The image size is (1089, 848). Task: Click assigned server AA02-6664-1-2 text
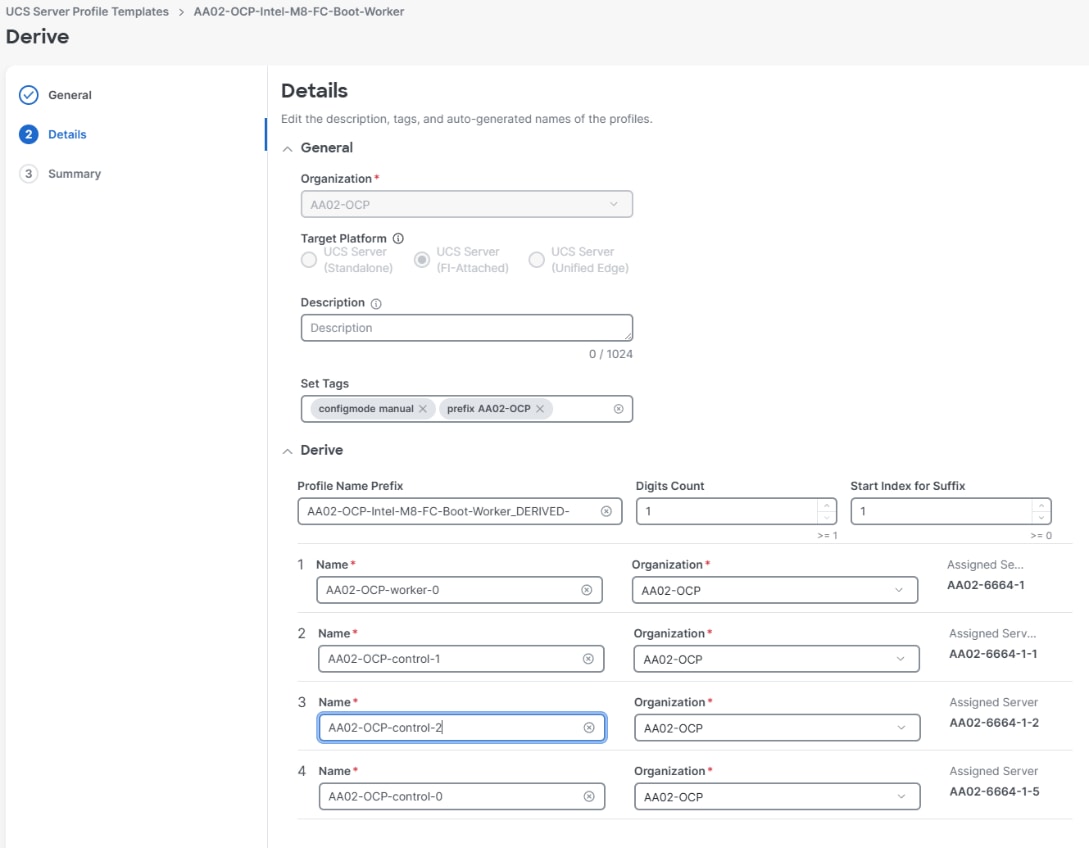point(994,722)
